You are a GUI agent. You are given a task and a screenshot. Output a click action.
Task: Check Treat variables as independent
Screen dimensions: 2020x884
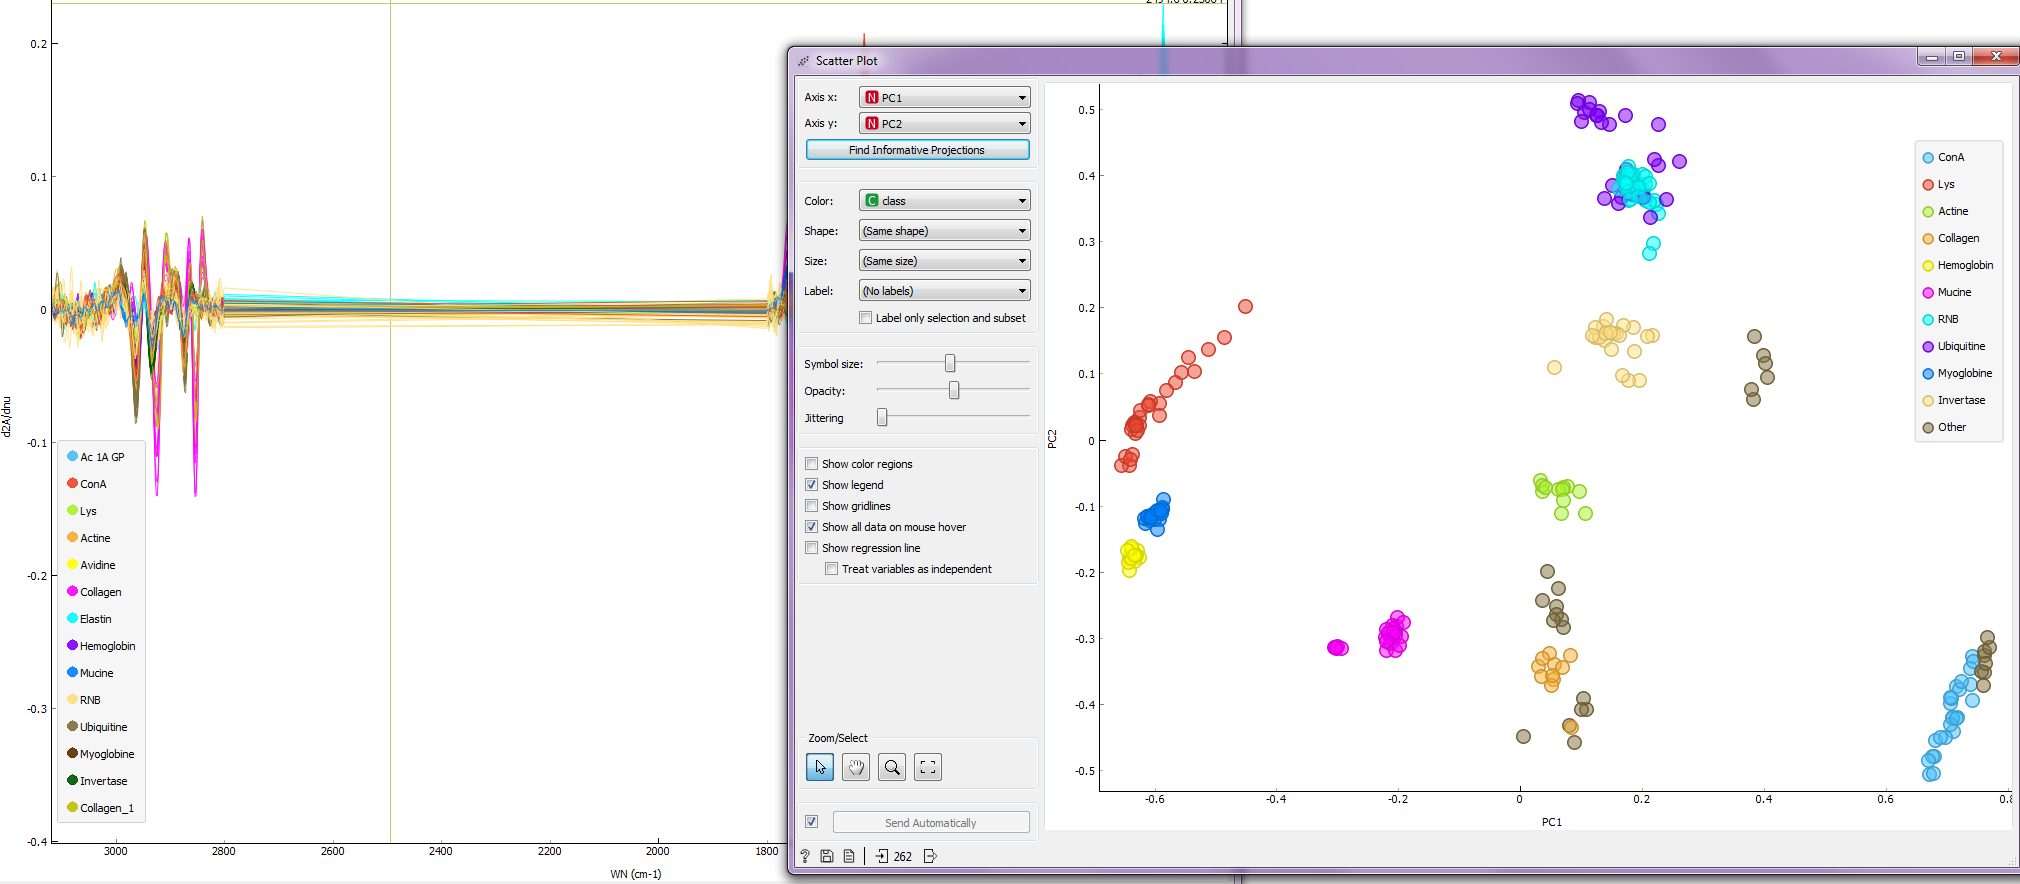pos(832,569)
